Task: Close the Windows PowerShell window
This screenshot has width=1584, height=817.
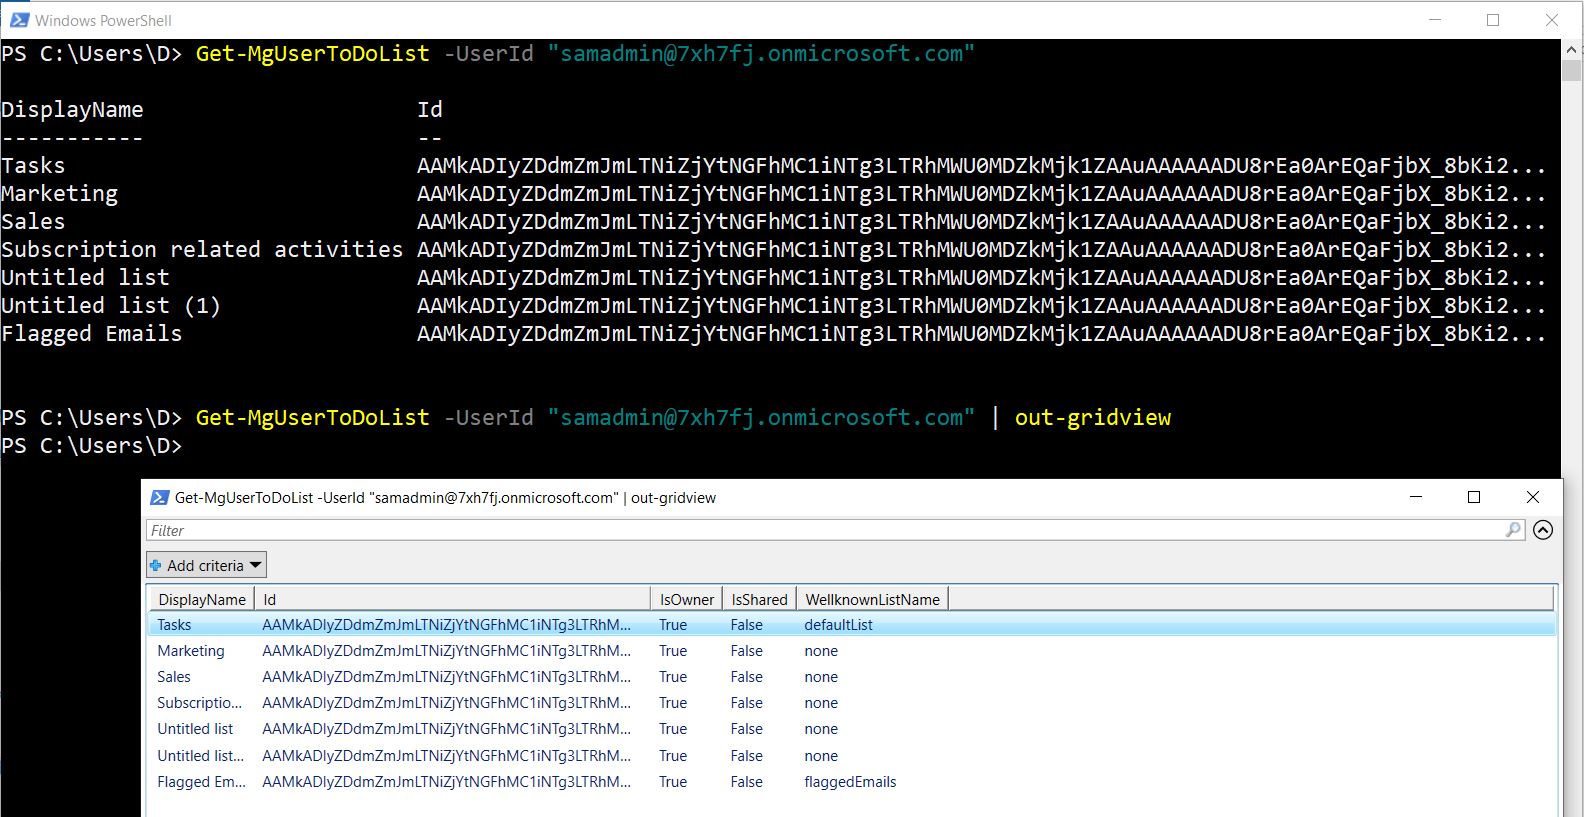Action: coord(1552,20)
